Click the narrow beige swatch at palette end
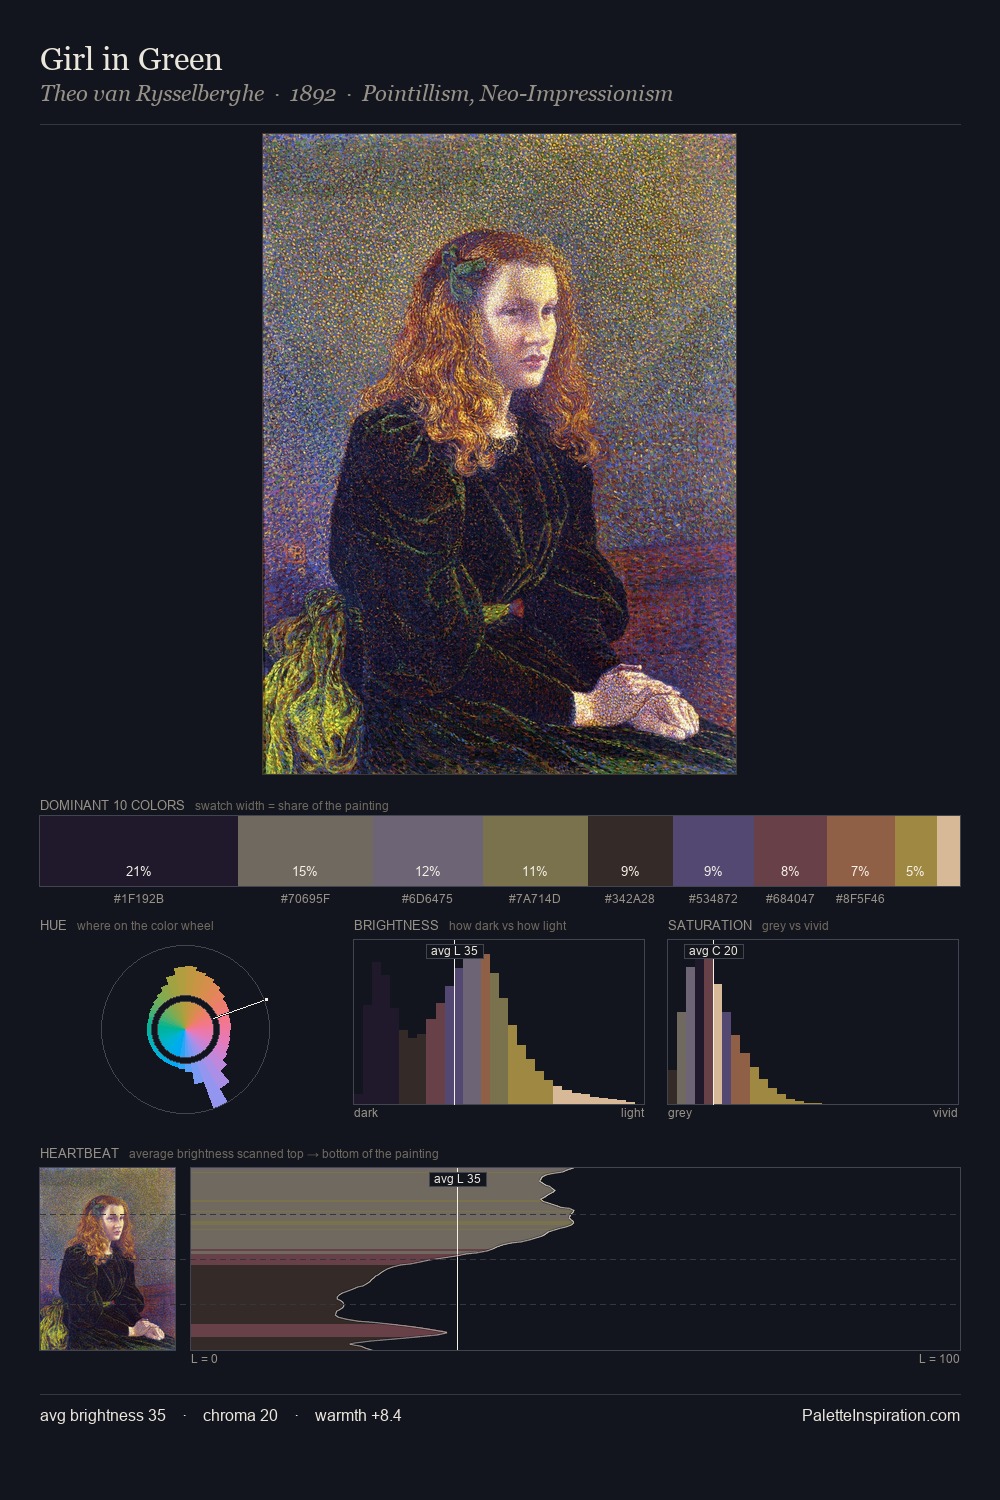Image resolution: width=1000 pixels, height=1500 pixels. [948, 851]
